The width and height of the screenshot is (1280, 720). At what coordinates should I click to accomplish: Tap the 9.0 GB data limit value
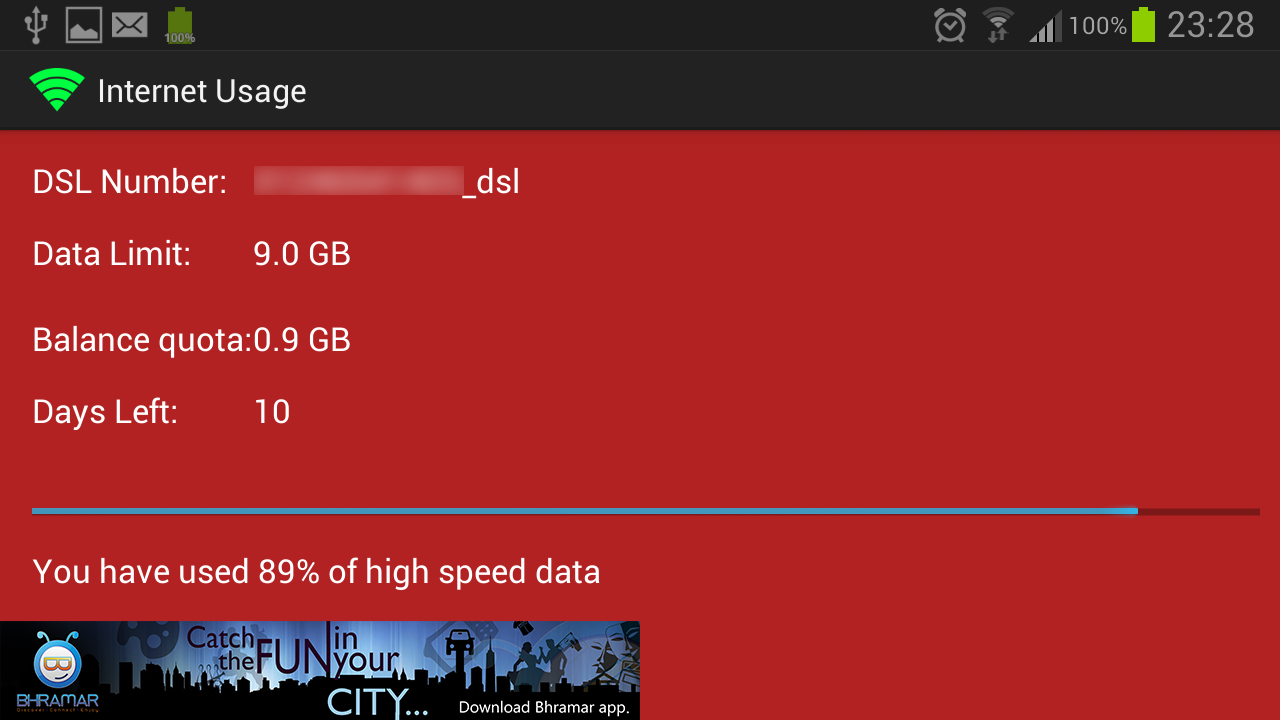(x=302, y=254)
